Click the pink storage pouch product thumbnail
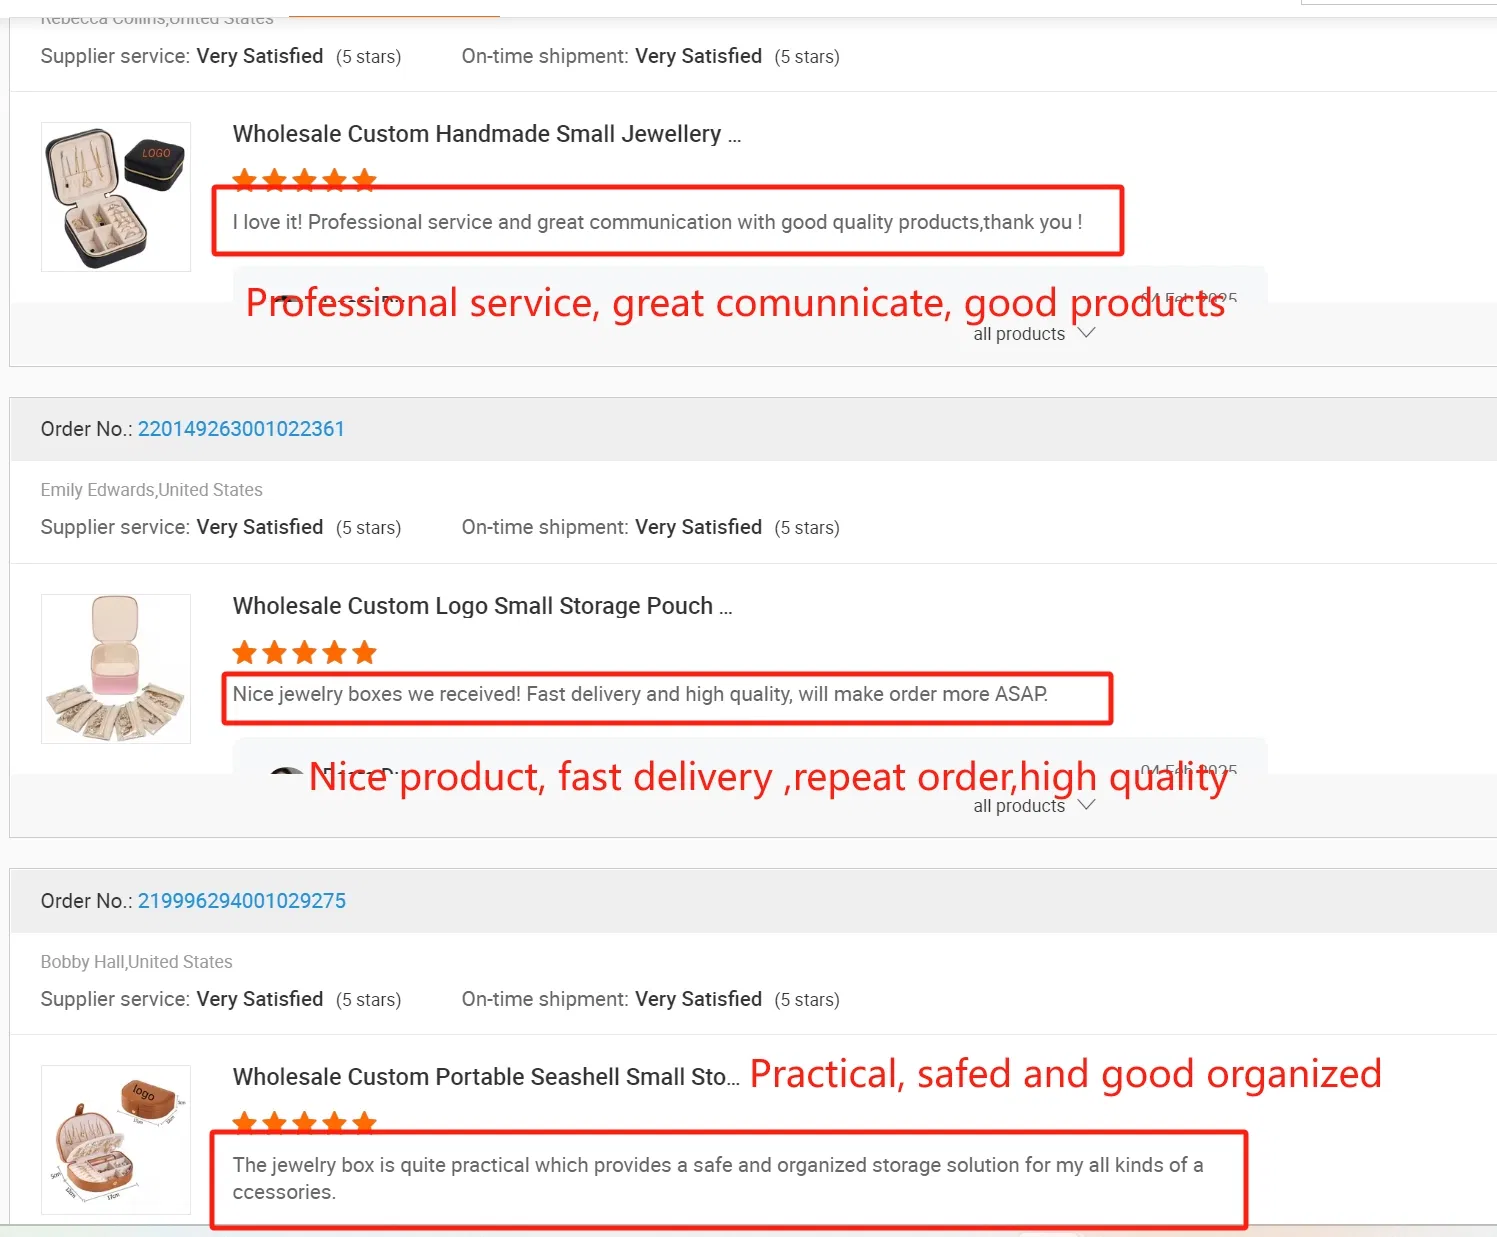The height and width of the screenshot is (1237, 1497). (116, 669)
